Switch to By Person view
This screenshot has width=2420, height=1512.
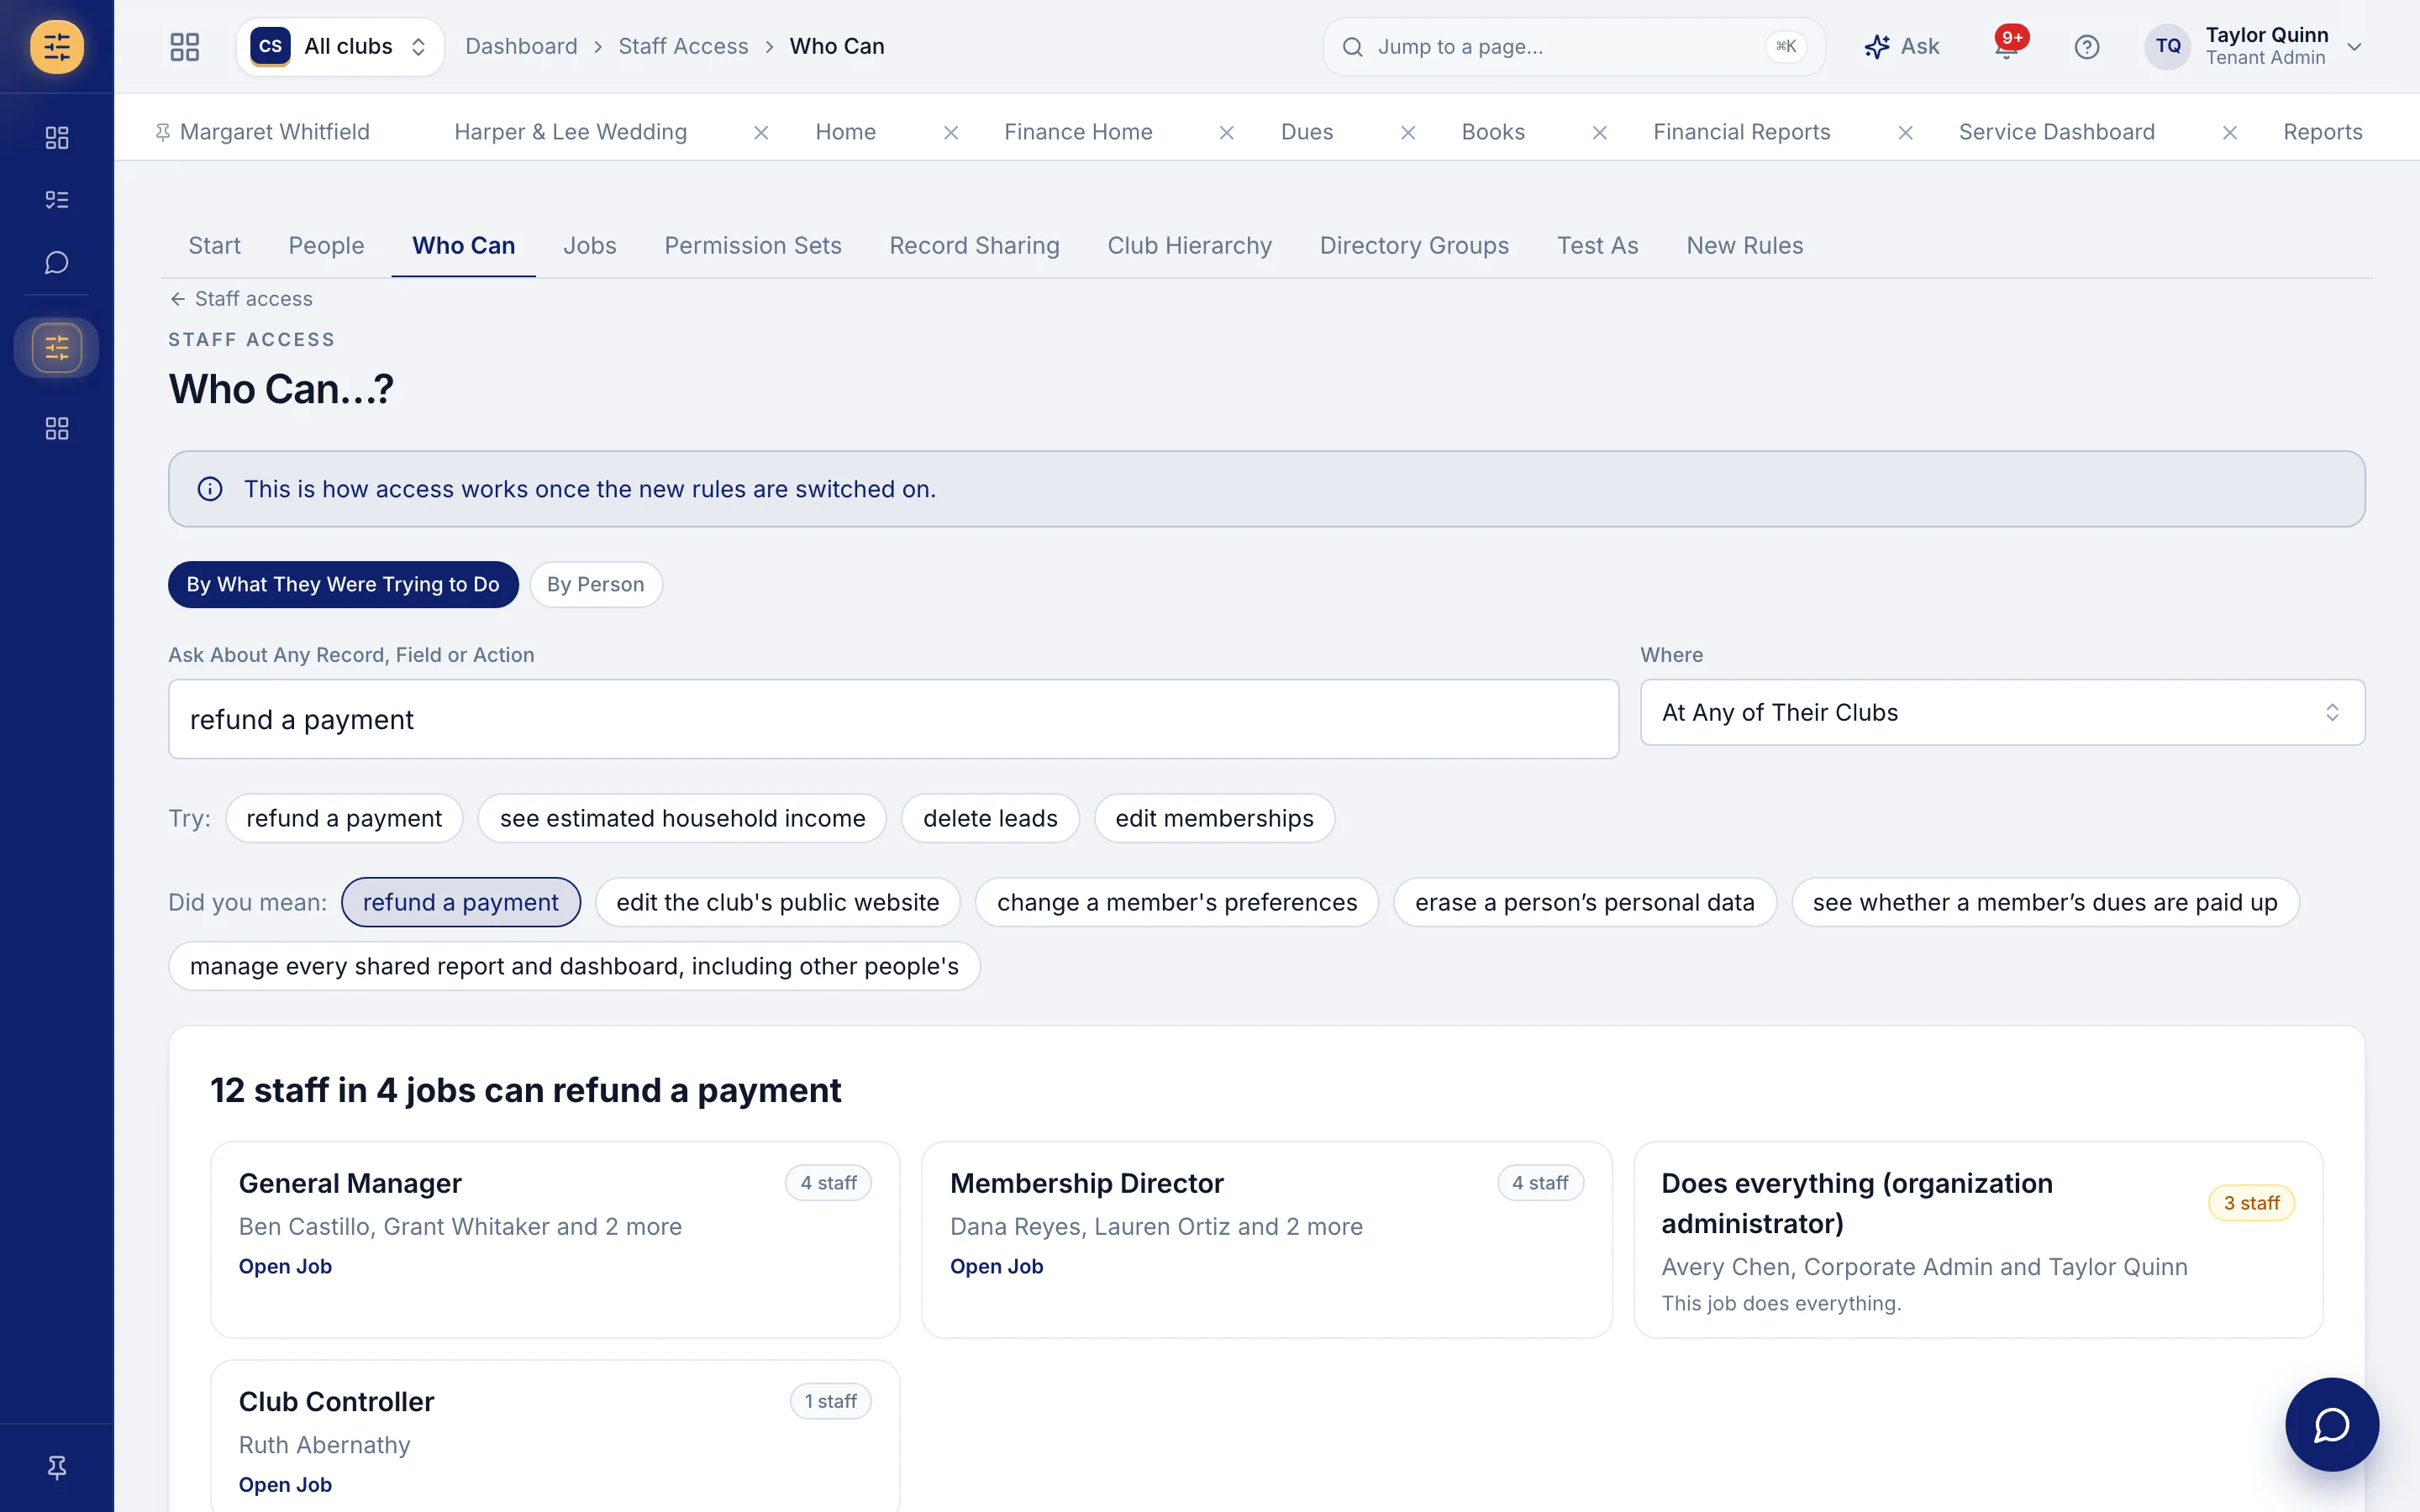595,585
